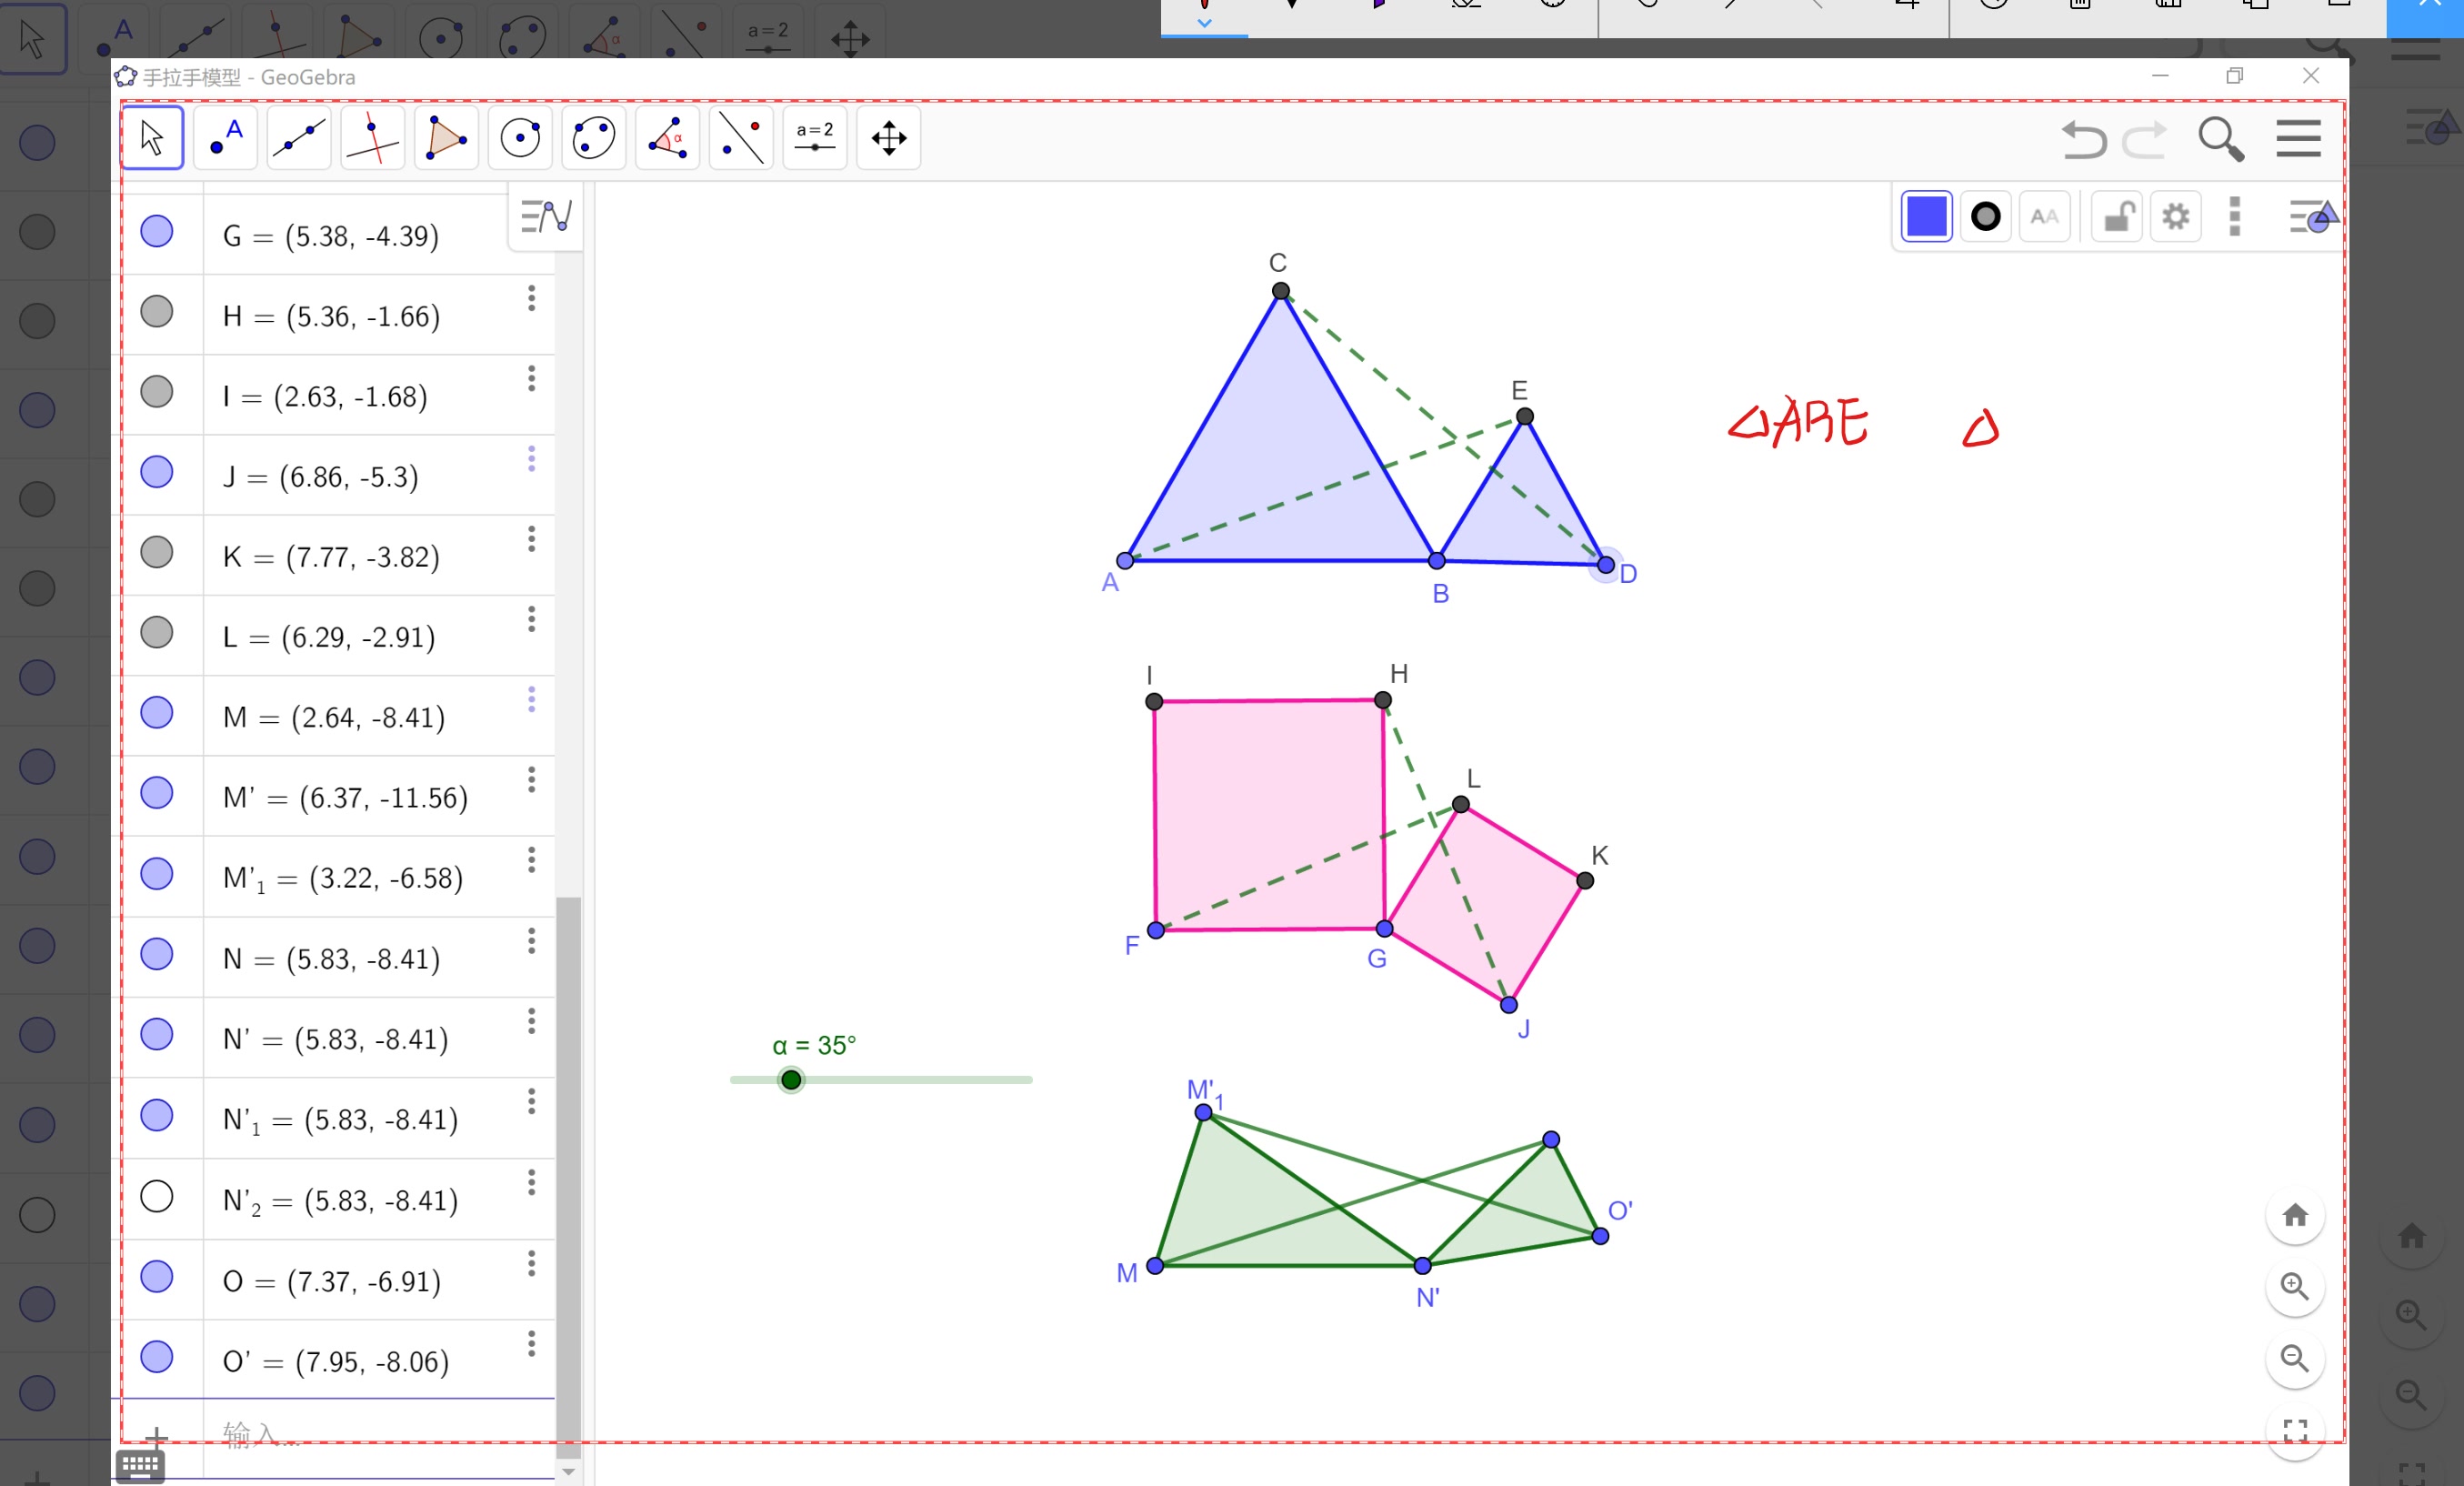
Task: Open three-dot menu for point O
Action: tap(531, 1264)
